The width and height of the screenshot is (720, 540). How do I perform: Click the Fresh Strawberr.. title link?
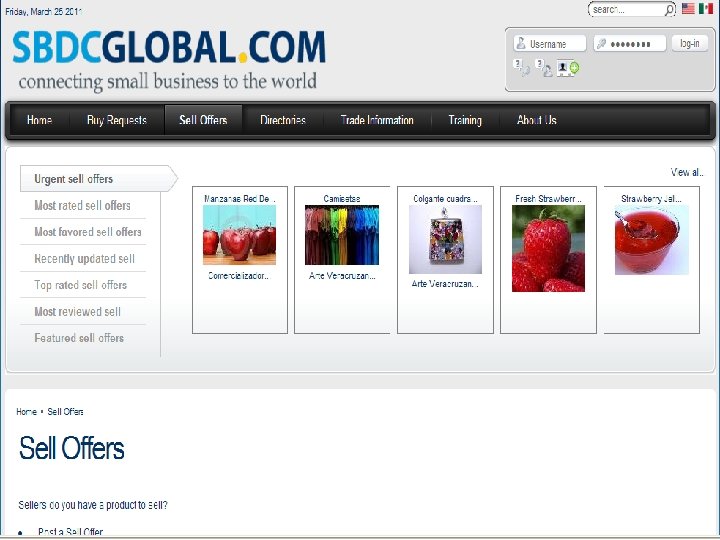(548, 198)
